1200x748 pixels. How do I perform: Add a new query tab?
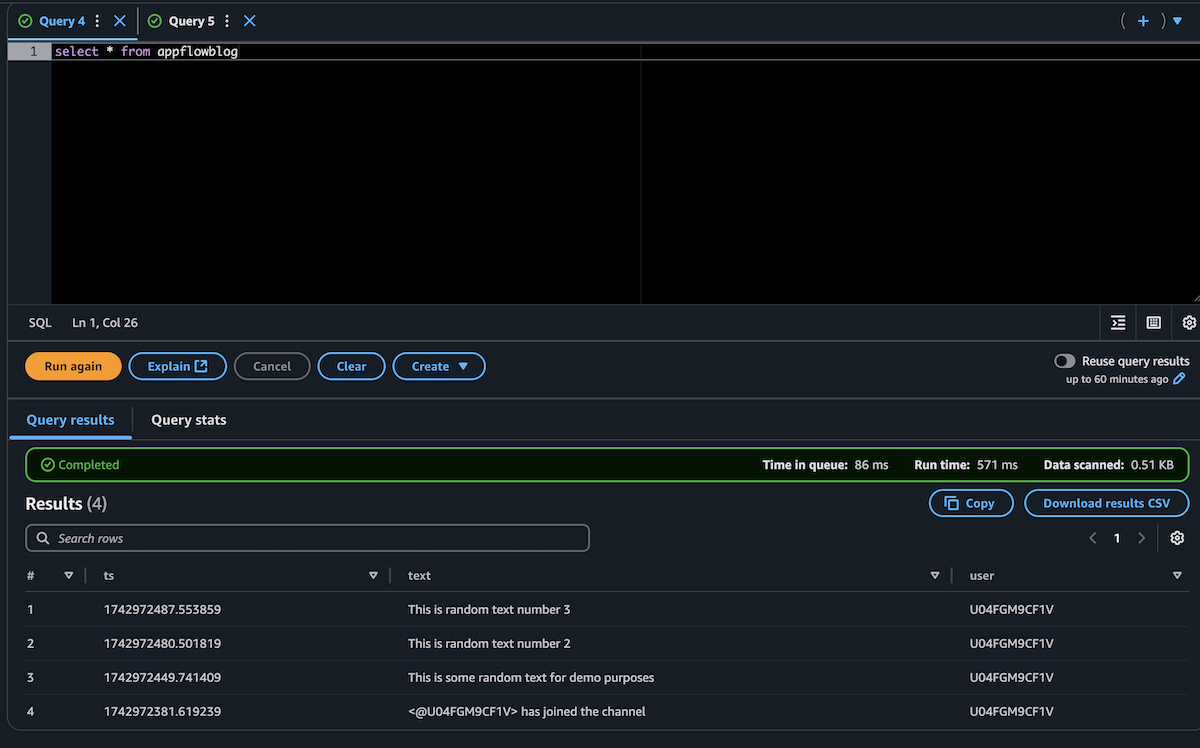(1144, 21)
